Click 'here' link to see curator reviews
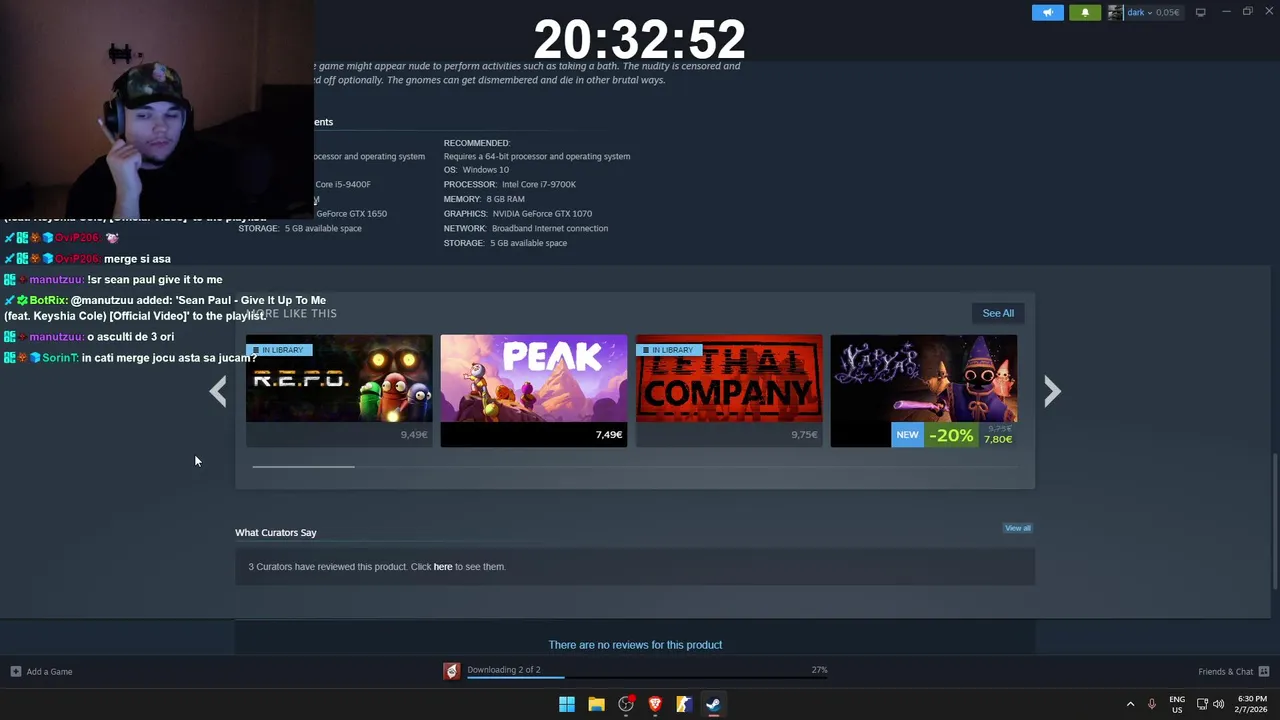Screen dimensions: 1280x720 443,566
